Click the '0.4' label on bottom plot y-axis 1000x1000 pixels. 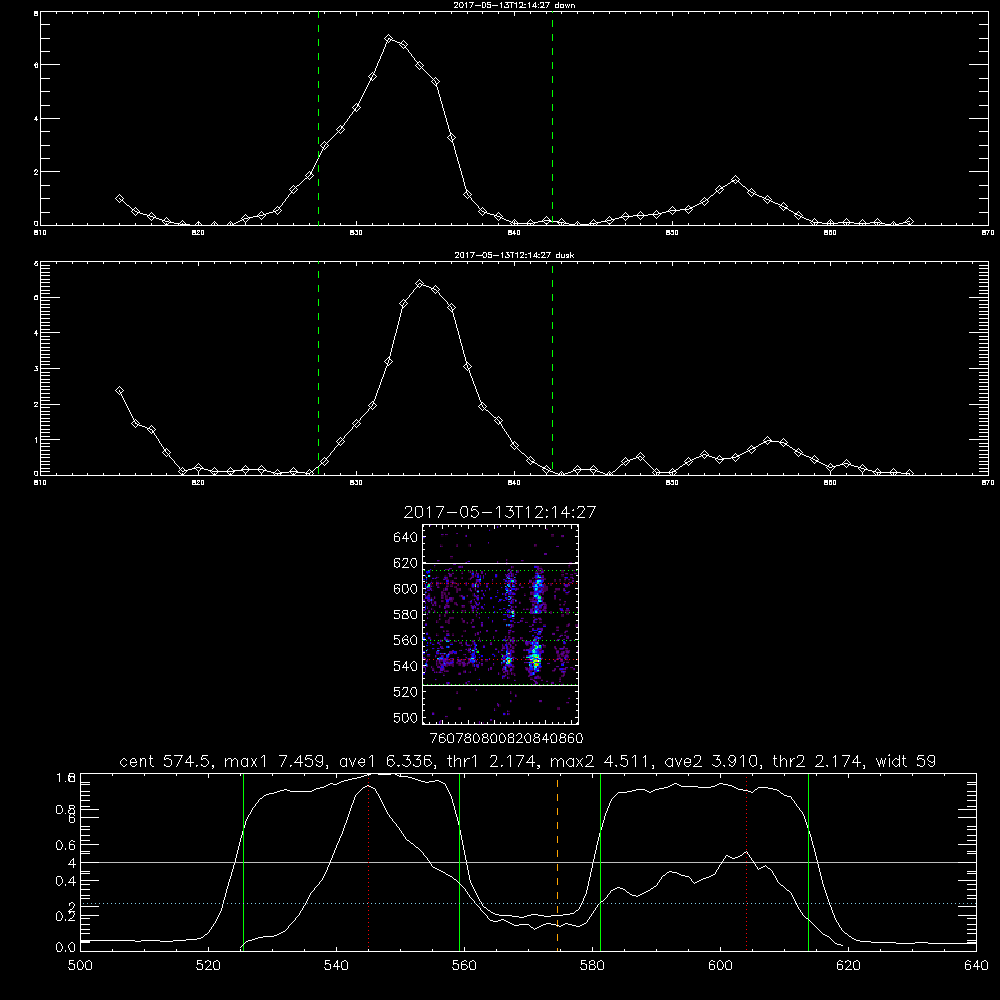(x=66, y=881)
